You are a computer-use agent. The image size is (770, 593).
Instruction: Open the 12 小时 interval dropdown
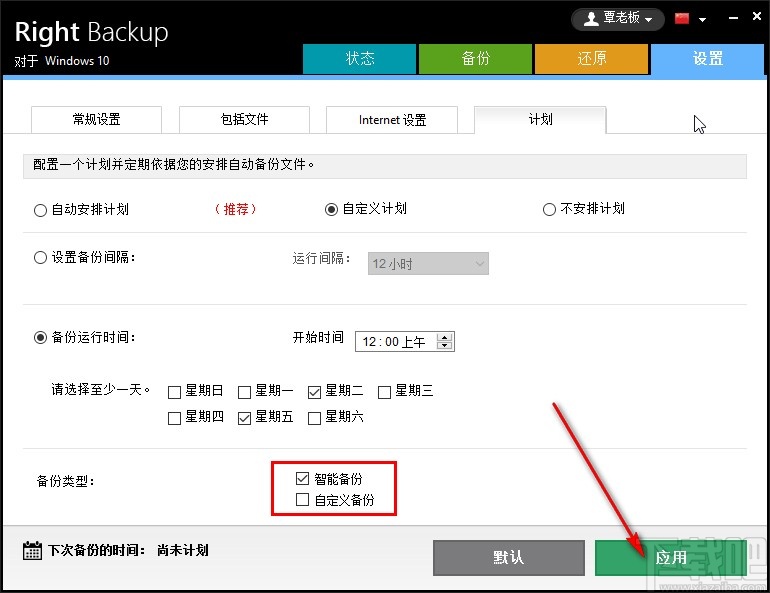coord(428,264)
